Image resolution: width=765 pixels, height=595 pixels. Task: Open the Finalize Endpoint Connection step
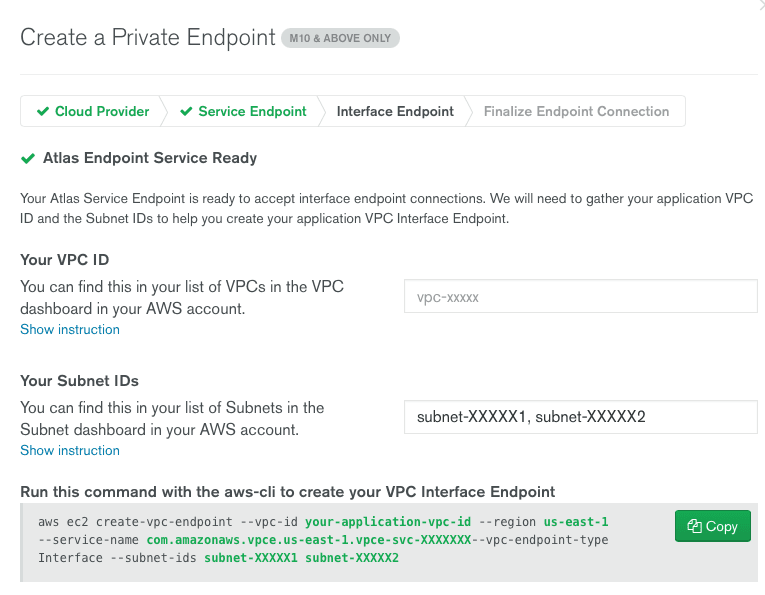point(576,112)
